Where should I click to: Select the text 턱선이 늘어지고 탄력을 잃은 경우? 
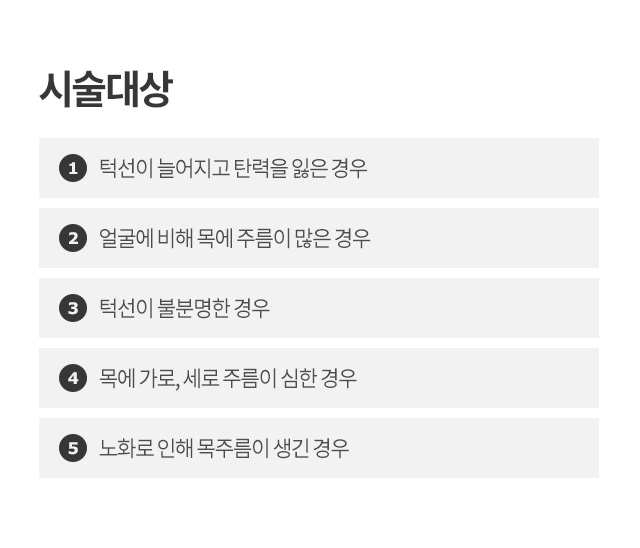pyautogui.click(x=233, y=168)
